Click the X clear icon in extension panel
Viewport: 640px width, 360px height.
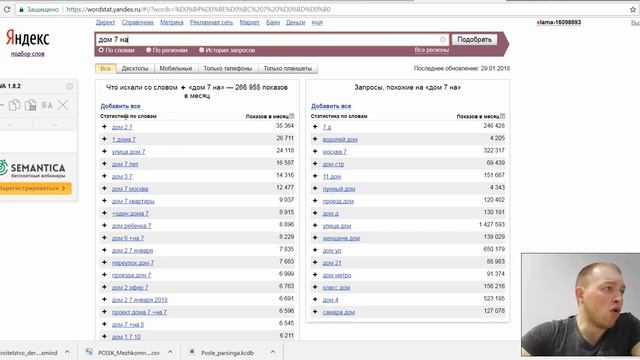coord(63,105)
